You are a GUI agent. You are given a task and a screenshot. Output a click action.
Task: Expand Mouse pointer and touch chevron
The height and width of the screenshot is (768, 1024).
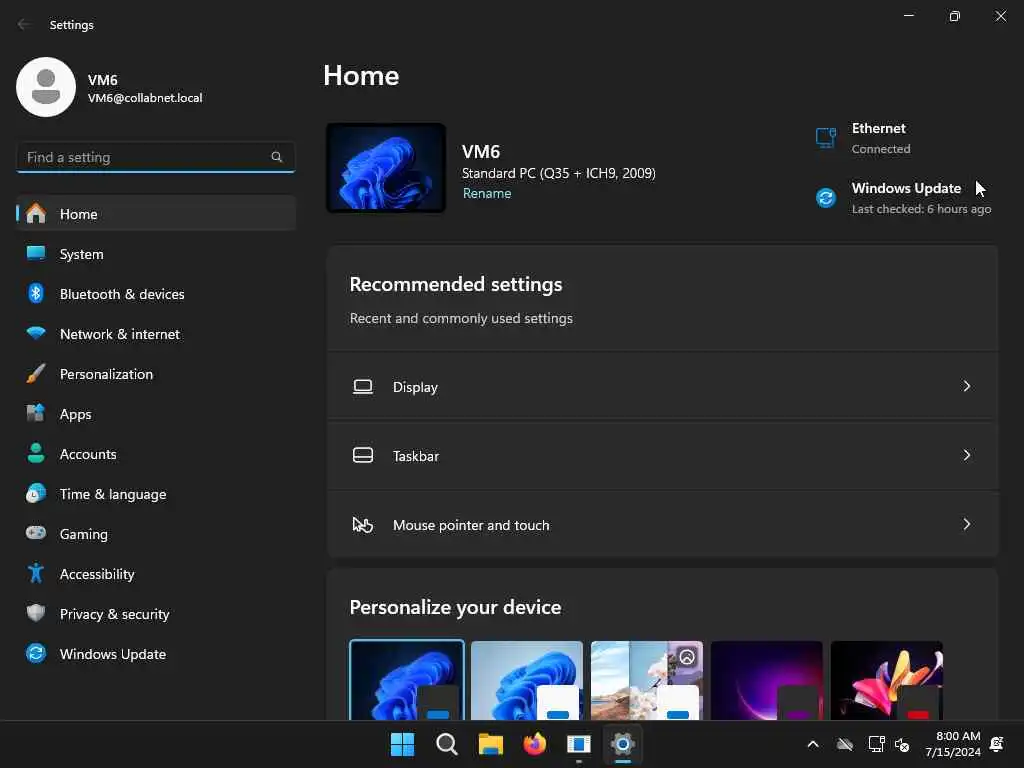tap(967, 524)
